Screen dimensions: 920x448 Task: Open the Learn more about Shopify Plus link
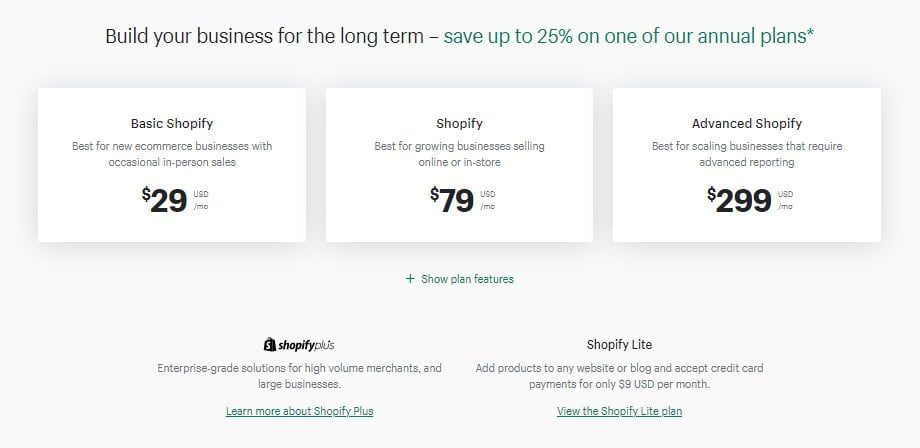click(x=299, y=411)
